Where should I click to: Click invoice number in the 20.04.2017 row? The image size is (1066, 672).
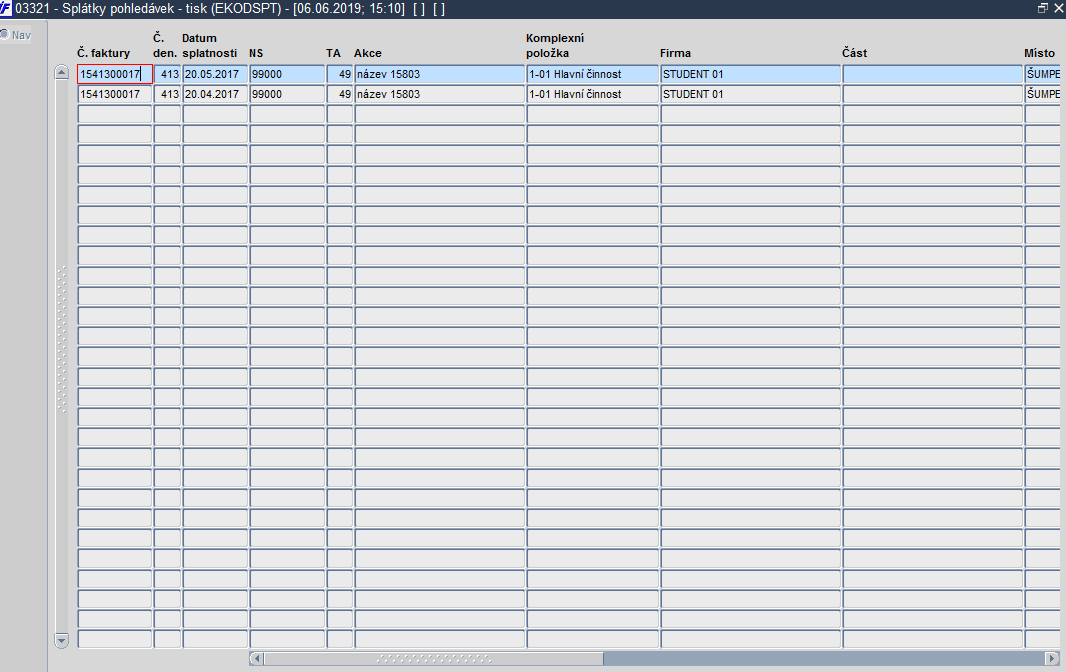(x=115, y=94)
